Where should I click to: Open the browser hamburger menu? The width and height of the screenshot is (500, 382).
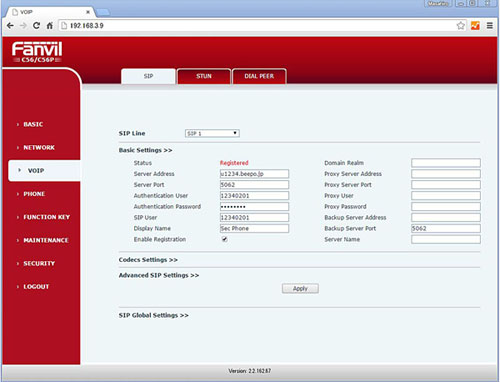pyautogui.click(x=490, y=26)
